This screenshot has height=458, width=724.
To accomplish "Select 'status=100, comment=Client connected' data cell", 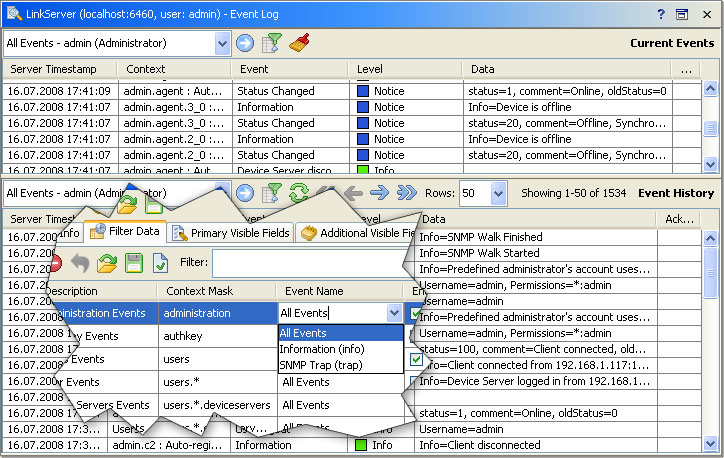I will coord(536,349).
